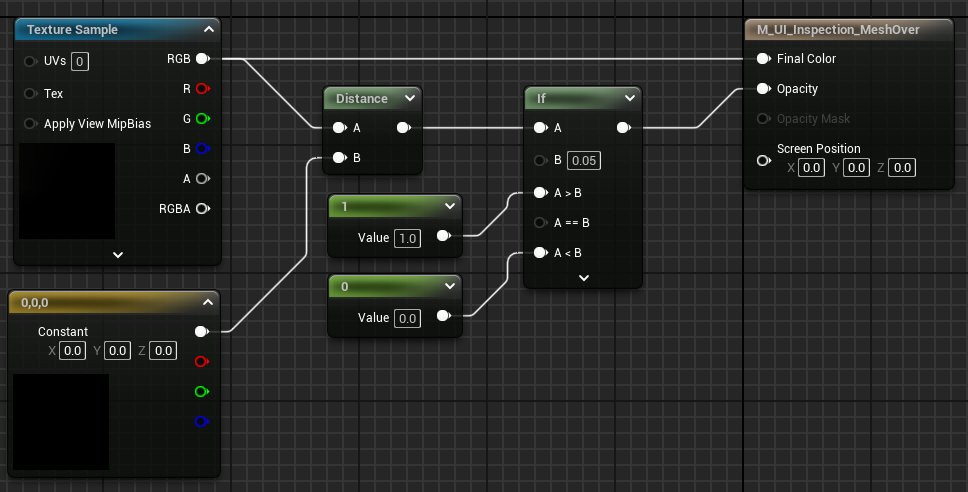Screen dimensions: 968x492
Task: Select the M_UI_Inspection_MeshOver node title
Action: pyautogui.click(x=838, y=30)
